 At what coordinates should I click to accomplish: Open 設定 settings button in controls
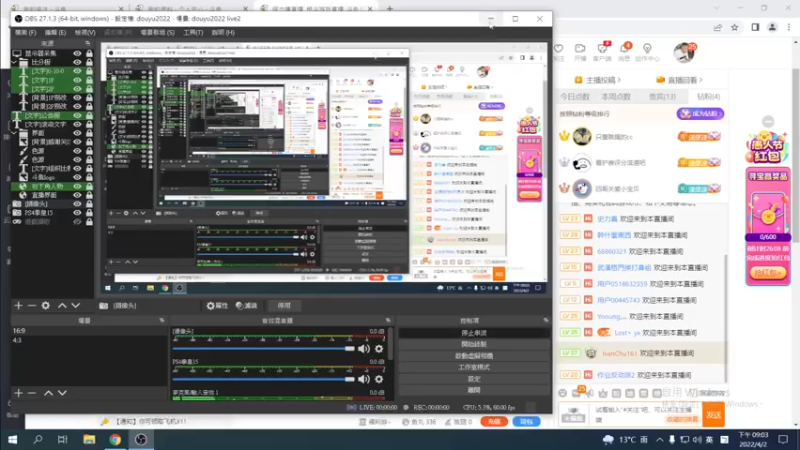474,379
